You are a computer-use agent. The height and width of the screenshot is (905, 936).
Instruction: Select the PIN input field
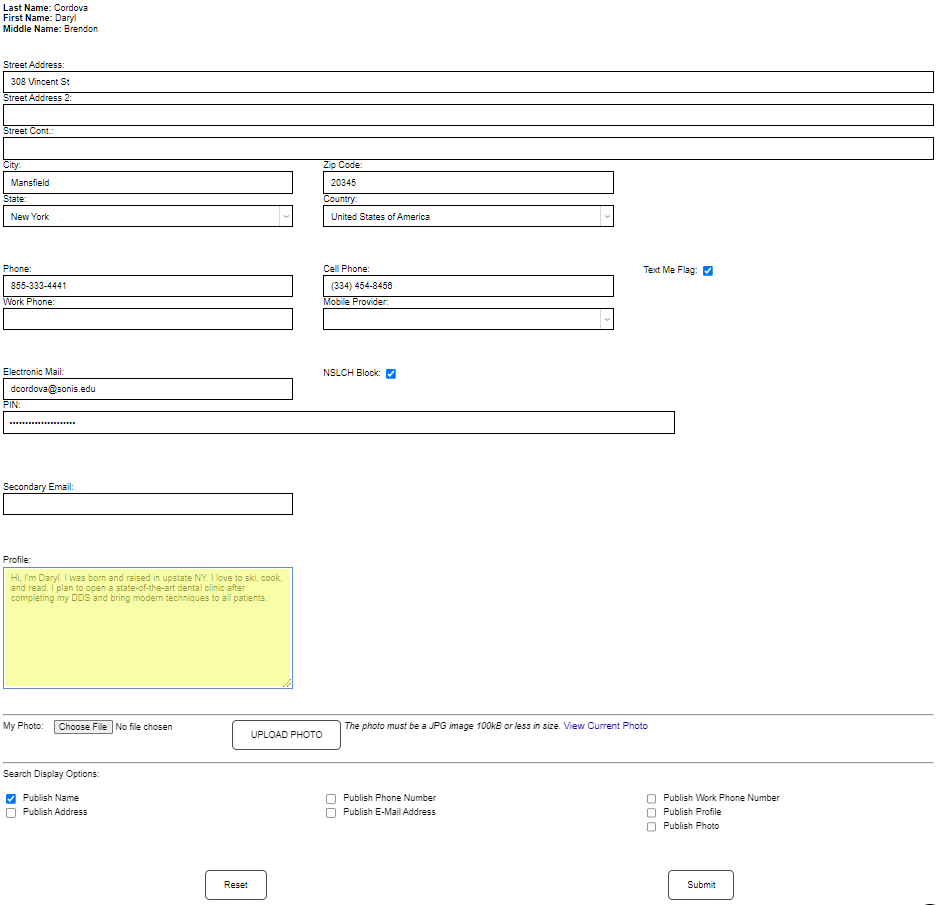point(339,422)
